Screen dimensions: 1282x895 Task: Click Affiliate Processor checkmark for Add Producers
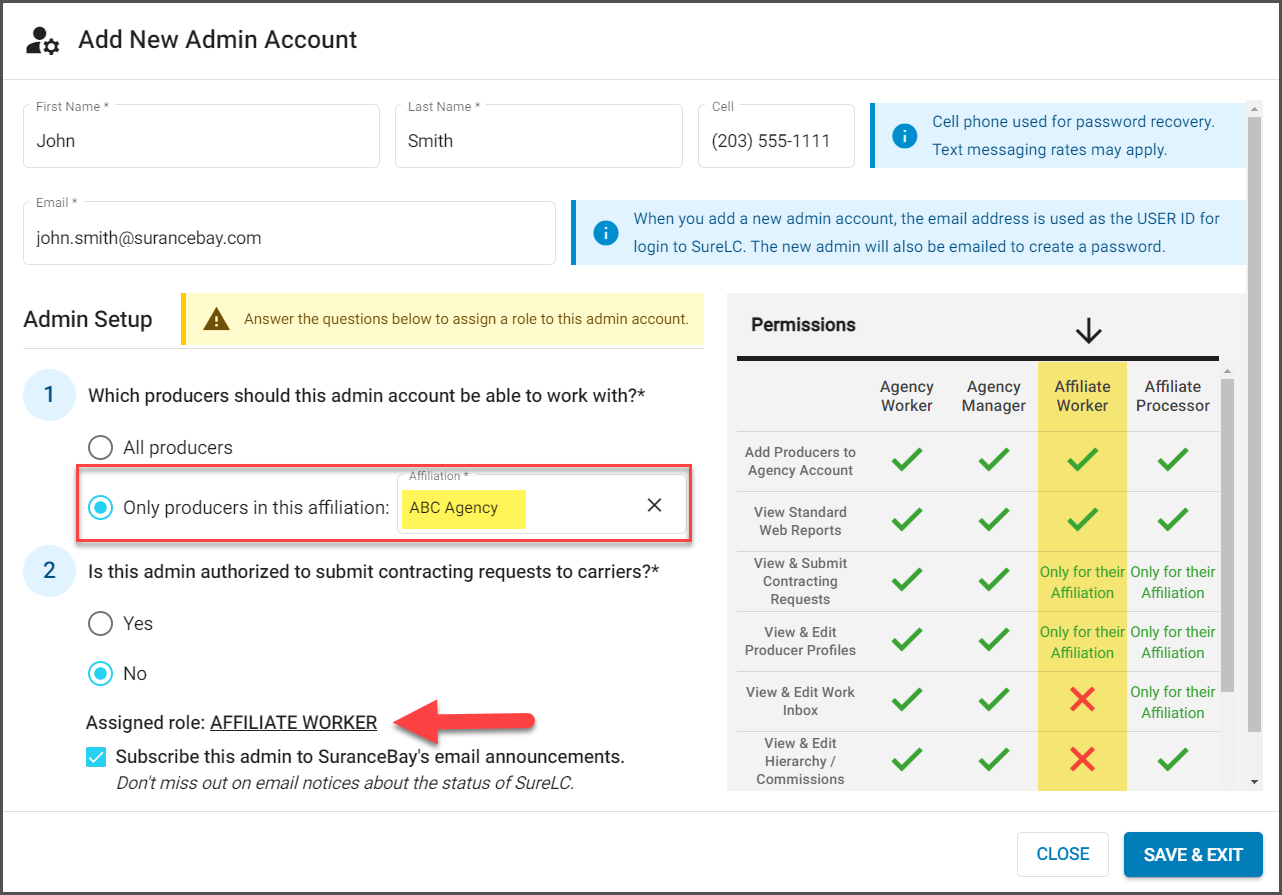[x=1172, y=460]
